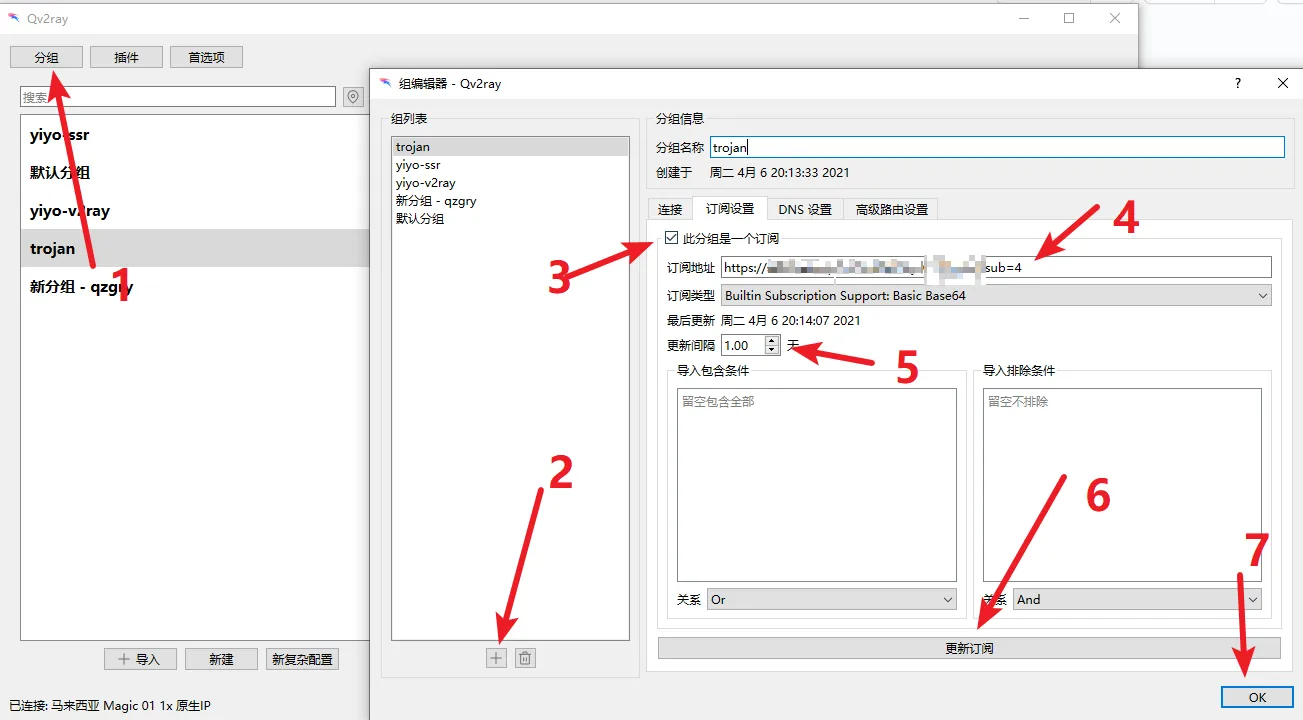Click the Qv2ray logo in main title bar
Image resolution: width=1303 pixels, height=720 pixels.
(x=13, y=18)
